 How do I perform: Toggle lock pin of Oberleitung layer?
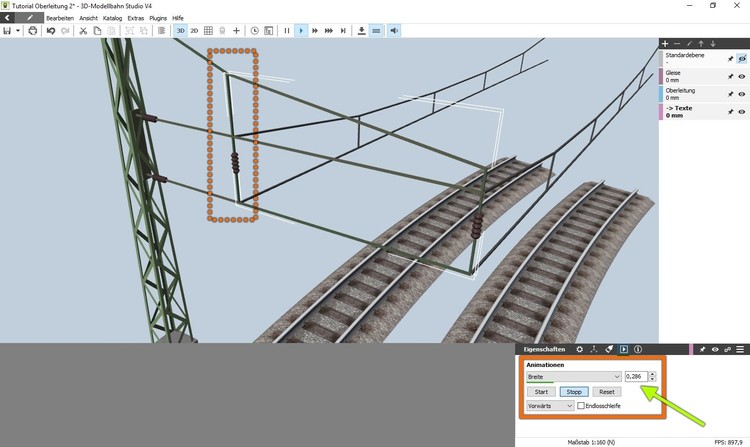(x=730, y=94)
